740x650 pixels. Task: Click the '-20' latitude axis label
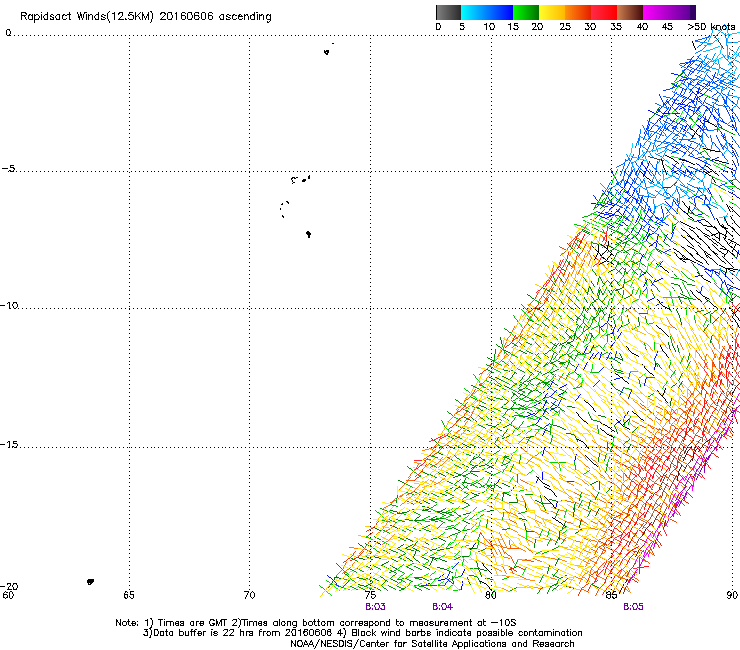tap(9, 586)
